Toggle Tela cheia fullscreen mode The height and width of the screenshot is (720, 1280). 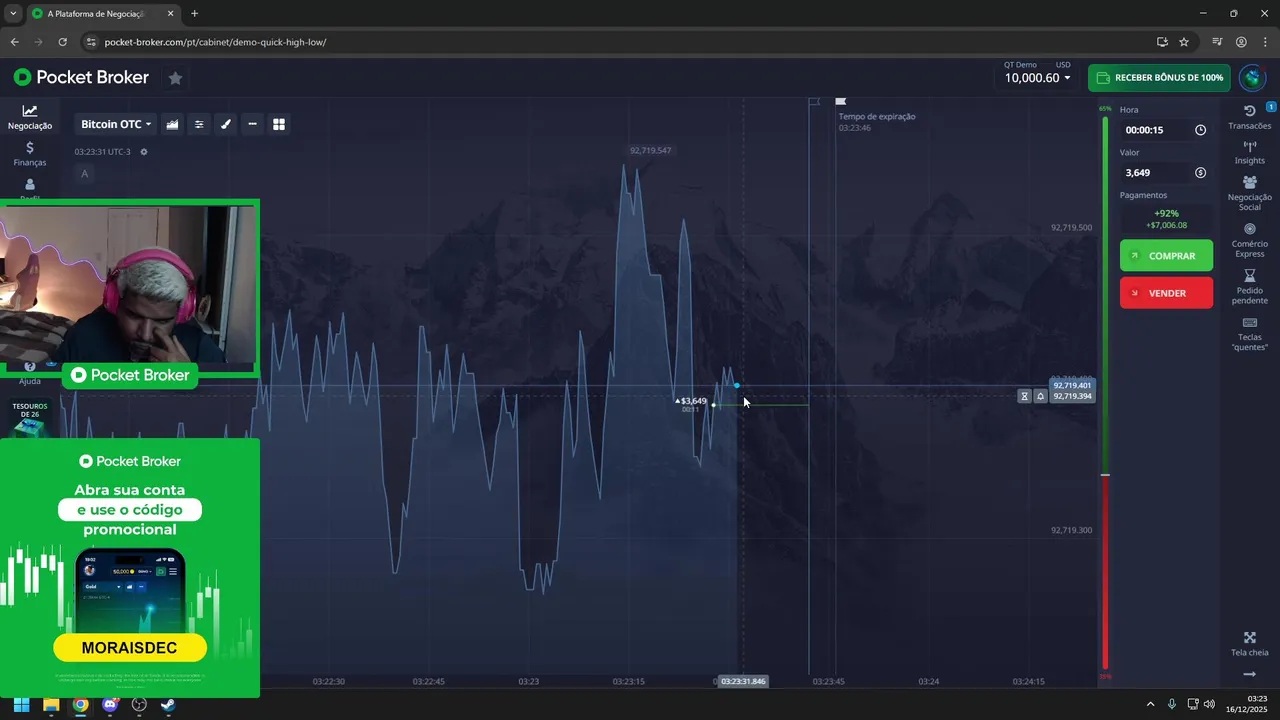[1249, 644]
